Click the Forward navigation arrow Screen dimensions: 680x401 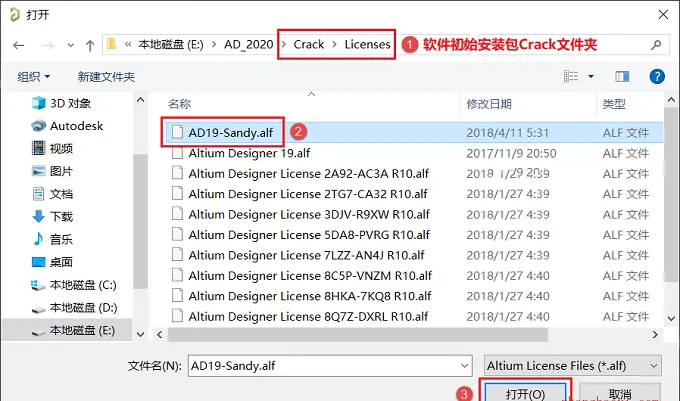click(x=48, y=45)
